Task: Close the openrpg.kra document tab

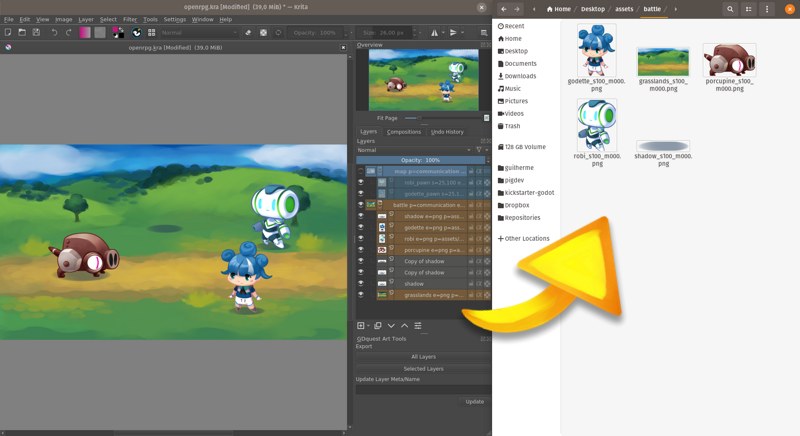Action: [x=343, y=47]
